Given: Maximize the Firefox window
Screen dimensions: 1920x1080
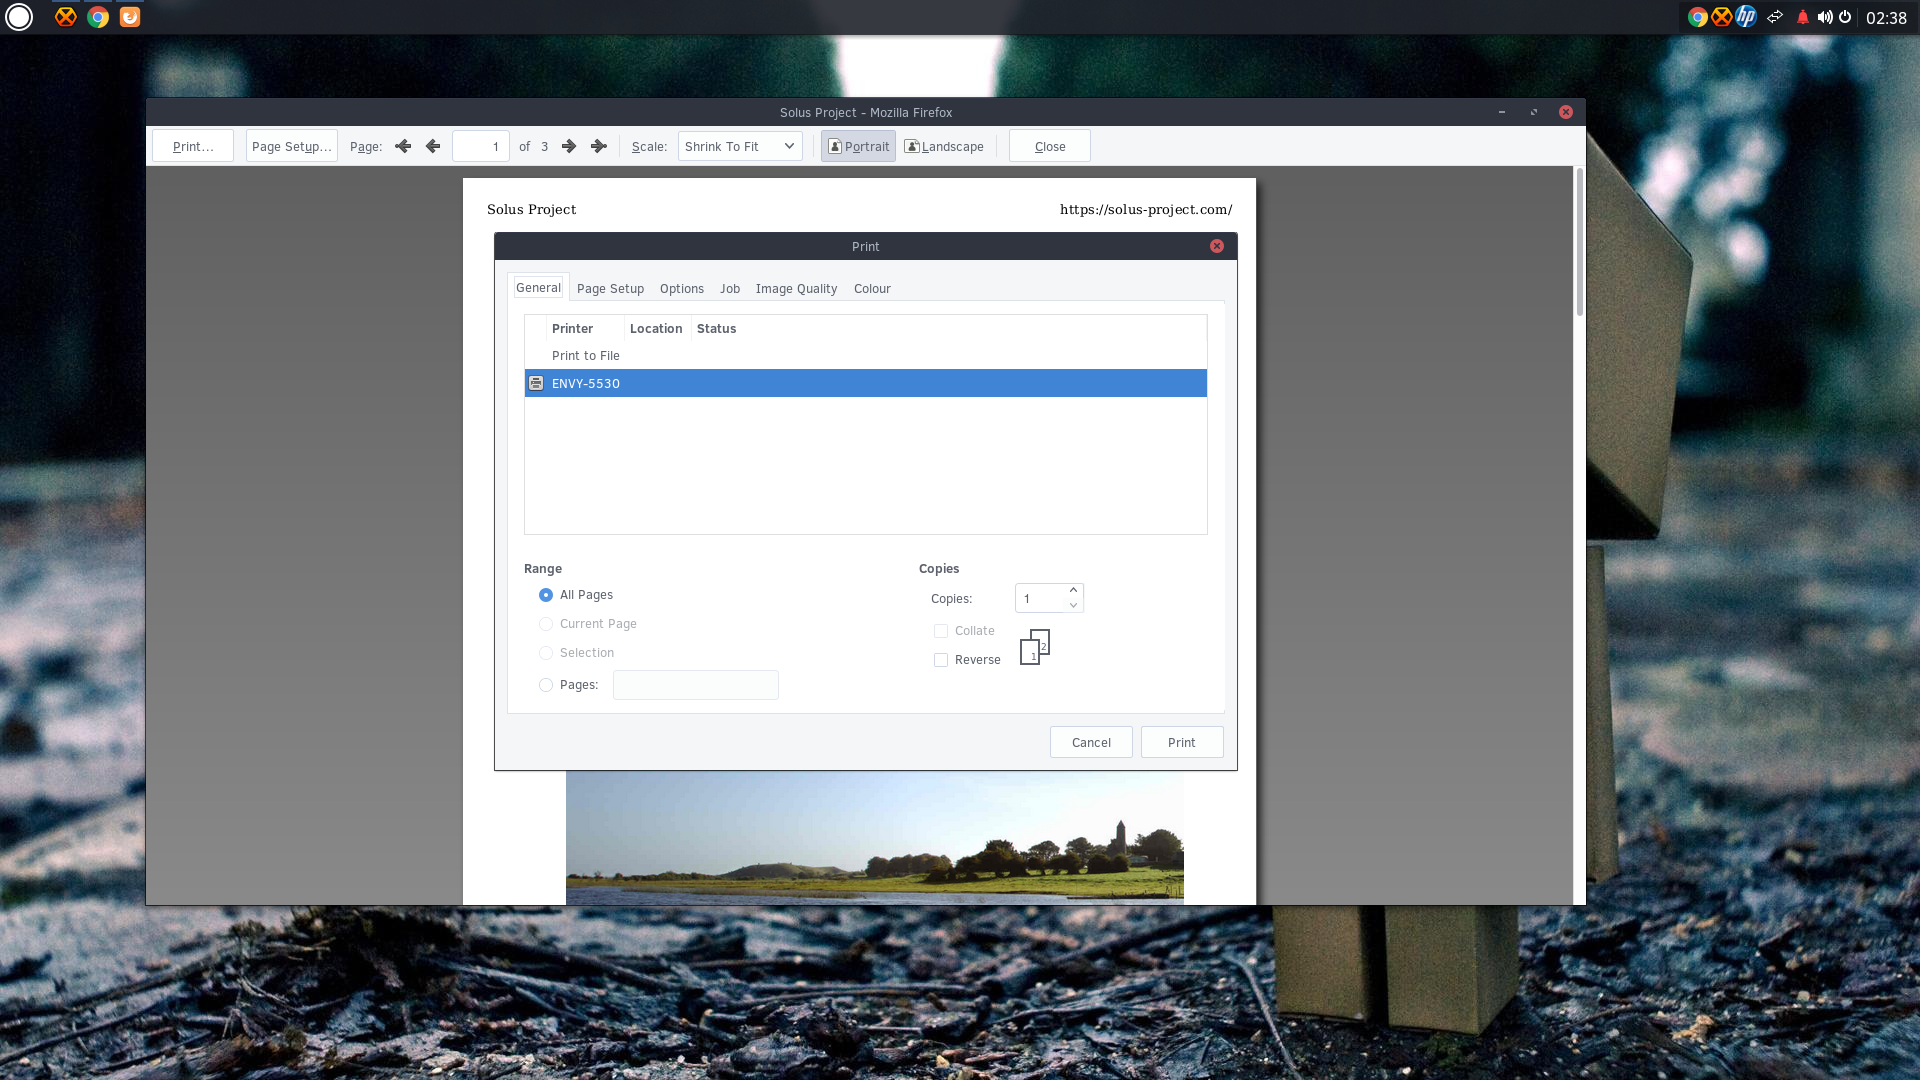Looking at the screenshot, I should [1534, 112].
